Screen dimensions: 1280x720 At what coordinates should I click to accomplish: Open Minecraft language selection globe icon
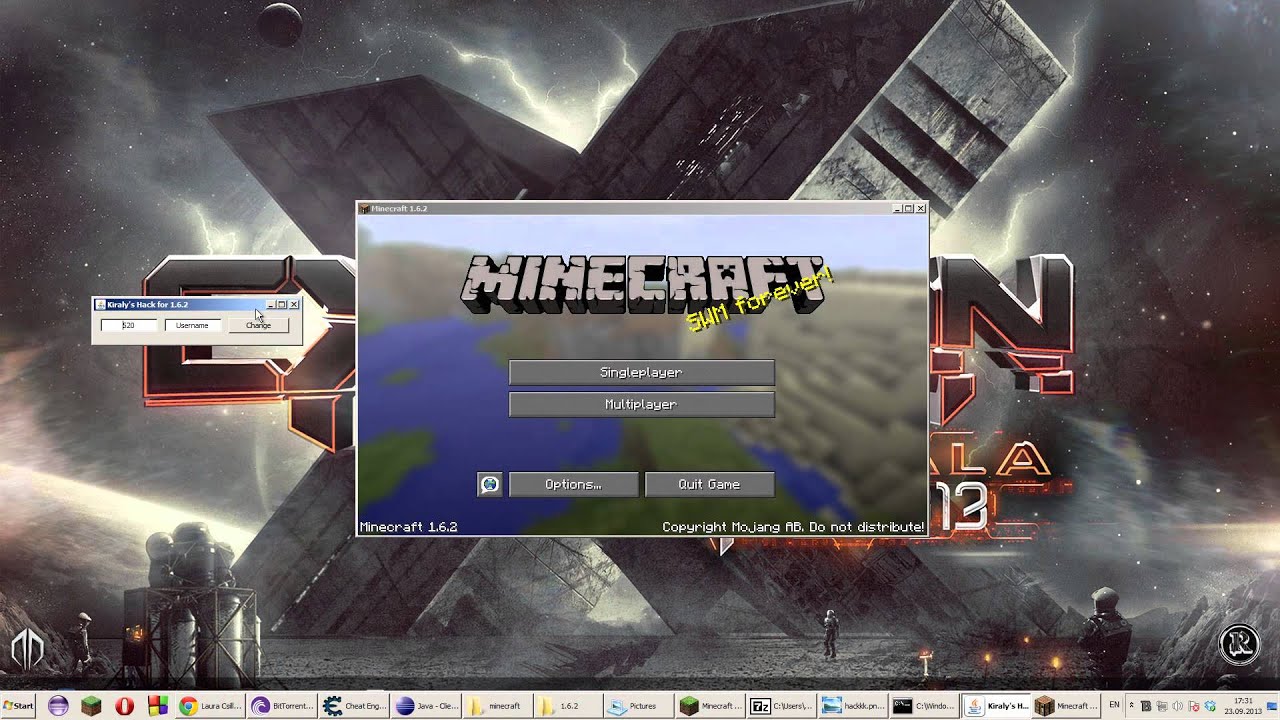(489, 485)
